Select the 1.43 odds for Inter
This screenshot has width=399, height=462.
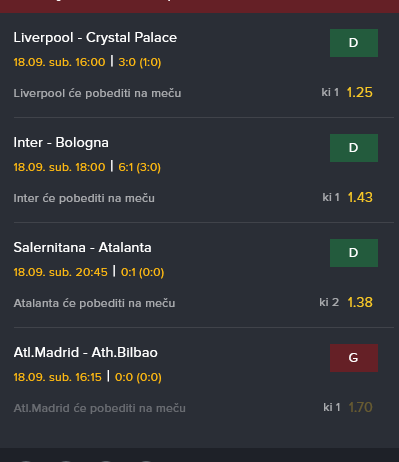(x=360, y=197)
